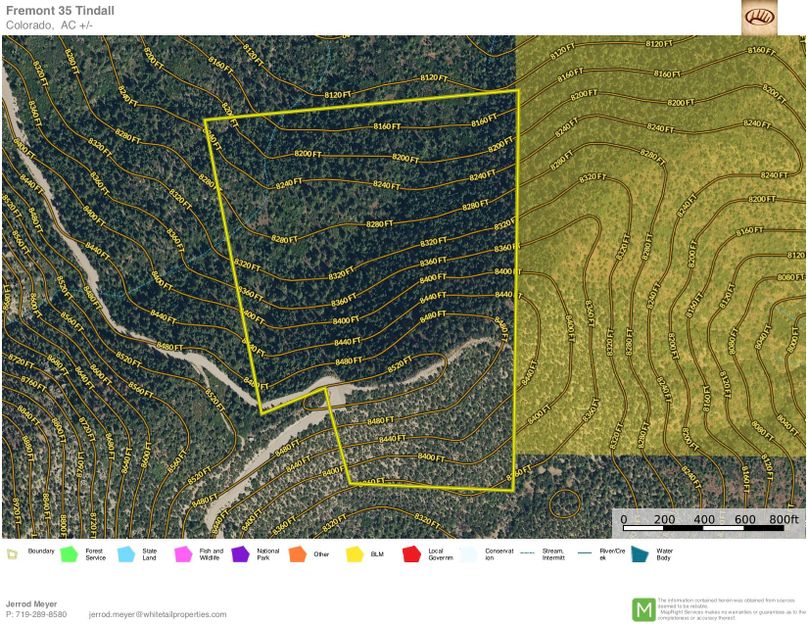Click the purple National Park legend icon
This screenshot has height=624, width=808.
[240, 553]
